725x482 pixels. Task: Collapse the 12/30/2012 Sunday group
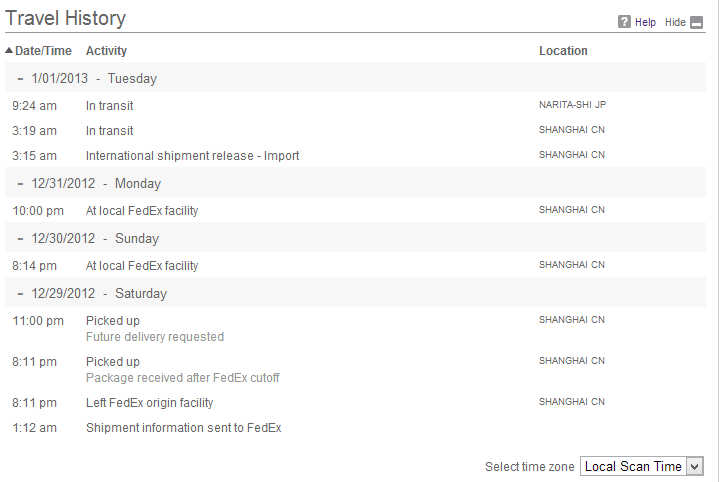tap(20, 239)
